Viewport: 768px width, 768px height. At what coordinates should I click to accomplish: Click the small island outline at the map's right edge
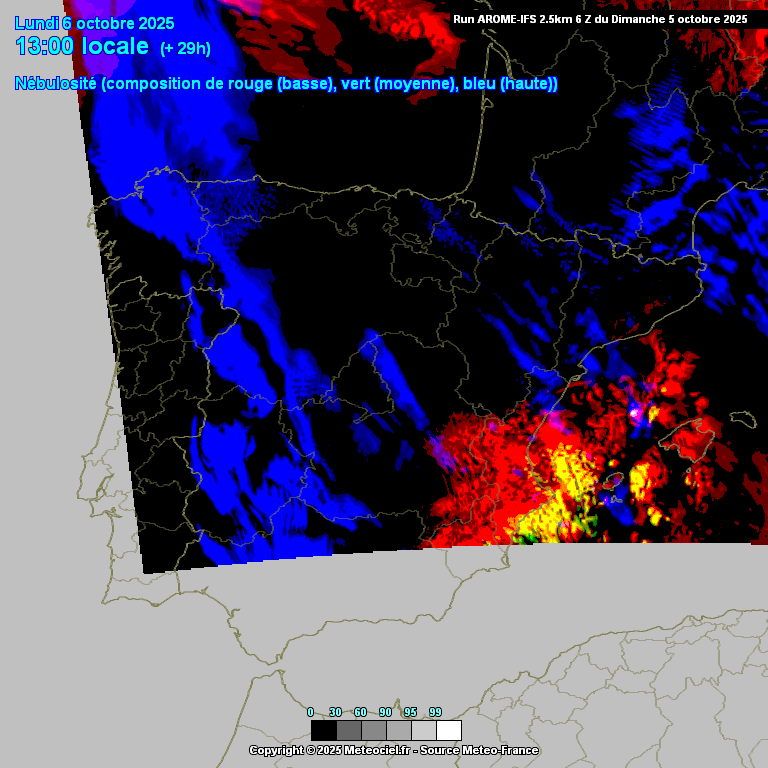[x=741, y=418]
